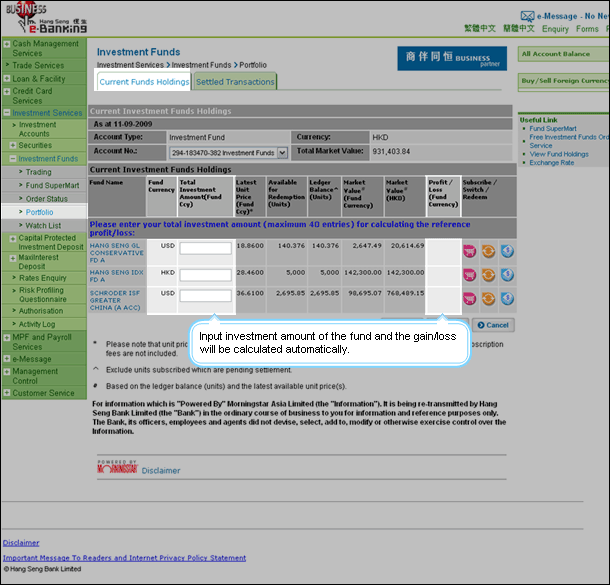Click Disclaimer link beside Morningstar logo
This screenshot has width=610, height=585.
click(x=161, y=471)
